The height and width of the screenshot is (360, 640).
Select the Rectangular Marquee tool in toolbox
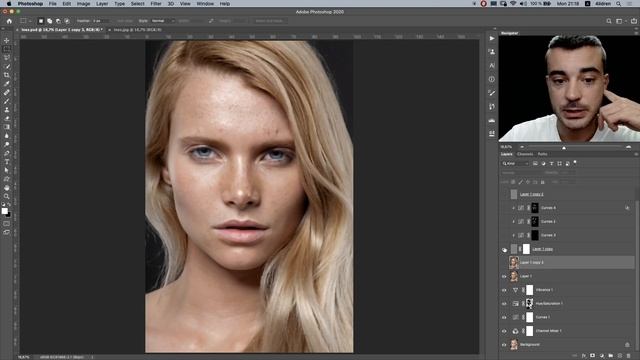pyautogui.click(x=7, y=49)
